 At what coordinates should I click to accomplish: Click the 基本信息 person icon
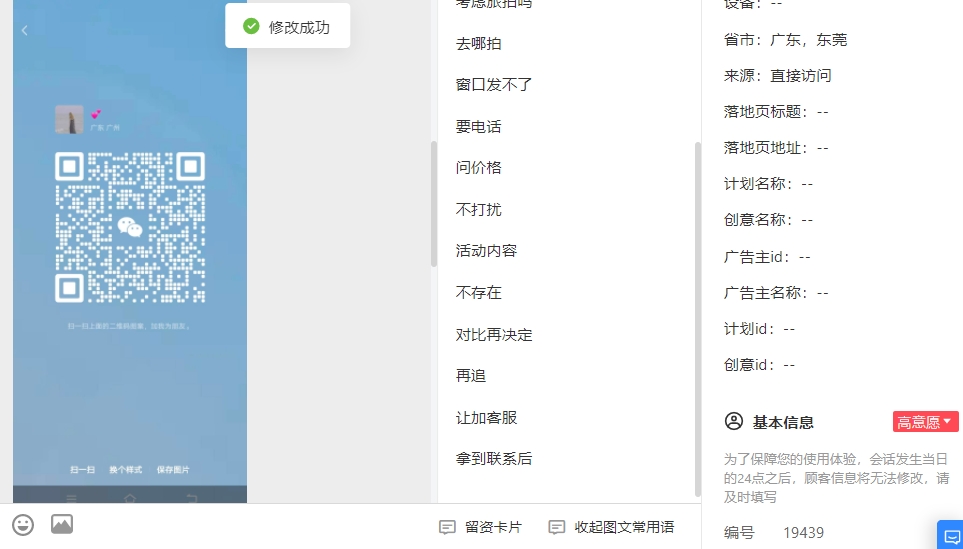tap(733, 421)
